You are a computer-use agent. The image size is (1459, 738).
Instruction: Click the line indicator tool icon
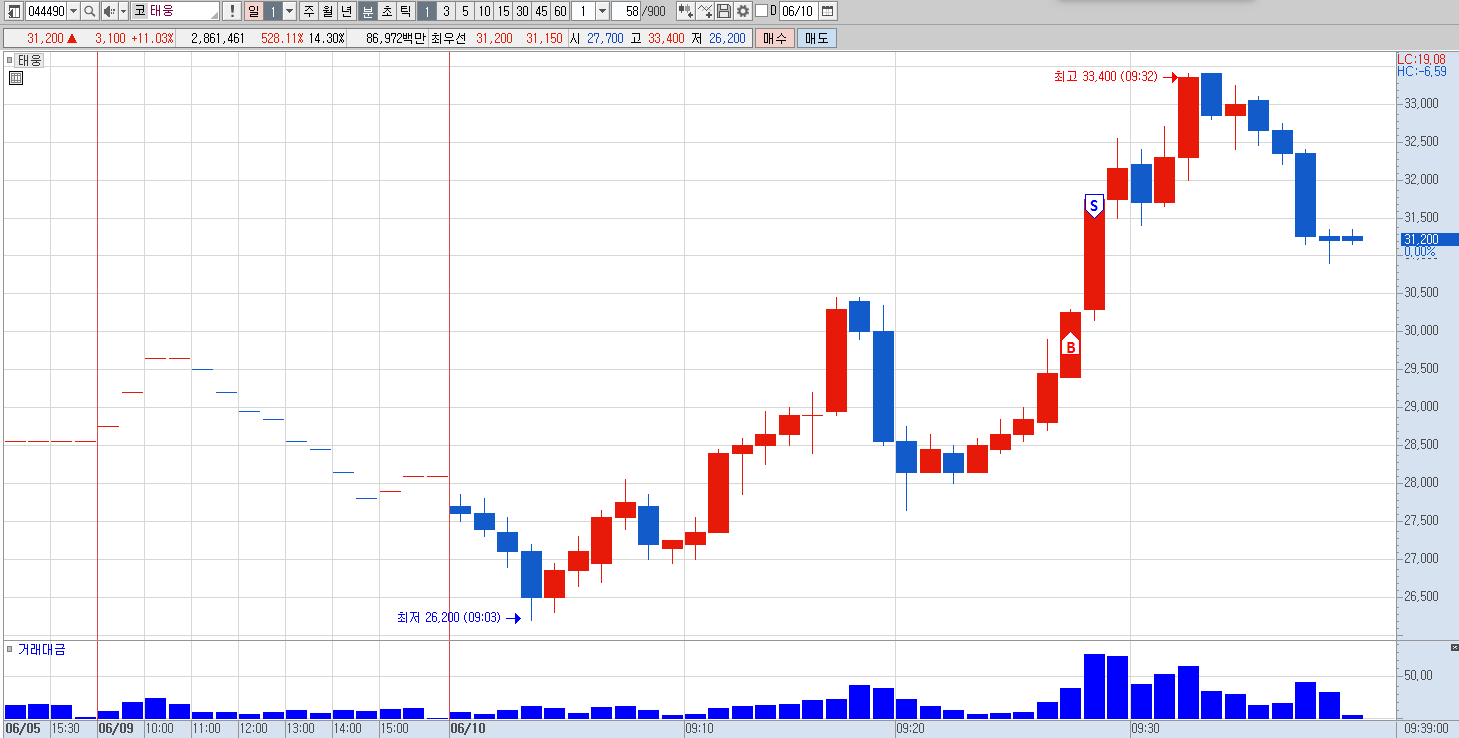tap(705, 11)
